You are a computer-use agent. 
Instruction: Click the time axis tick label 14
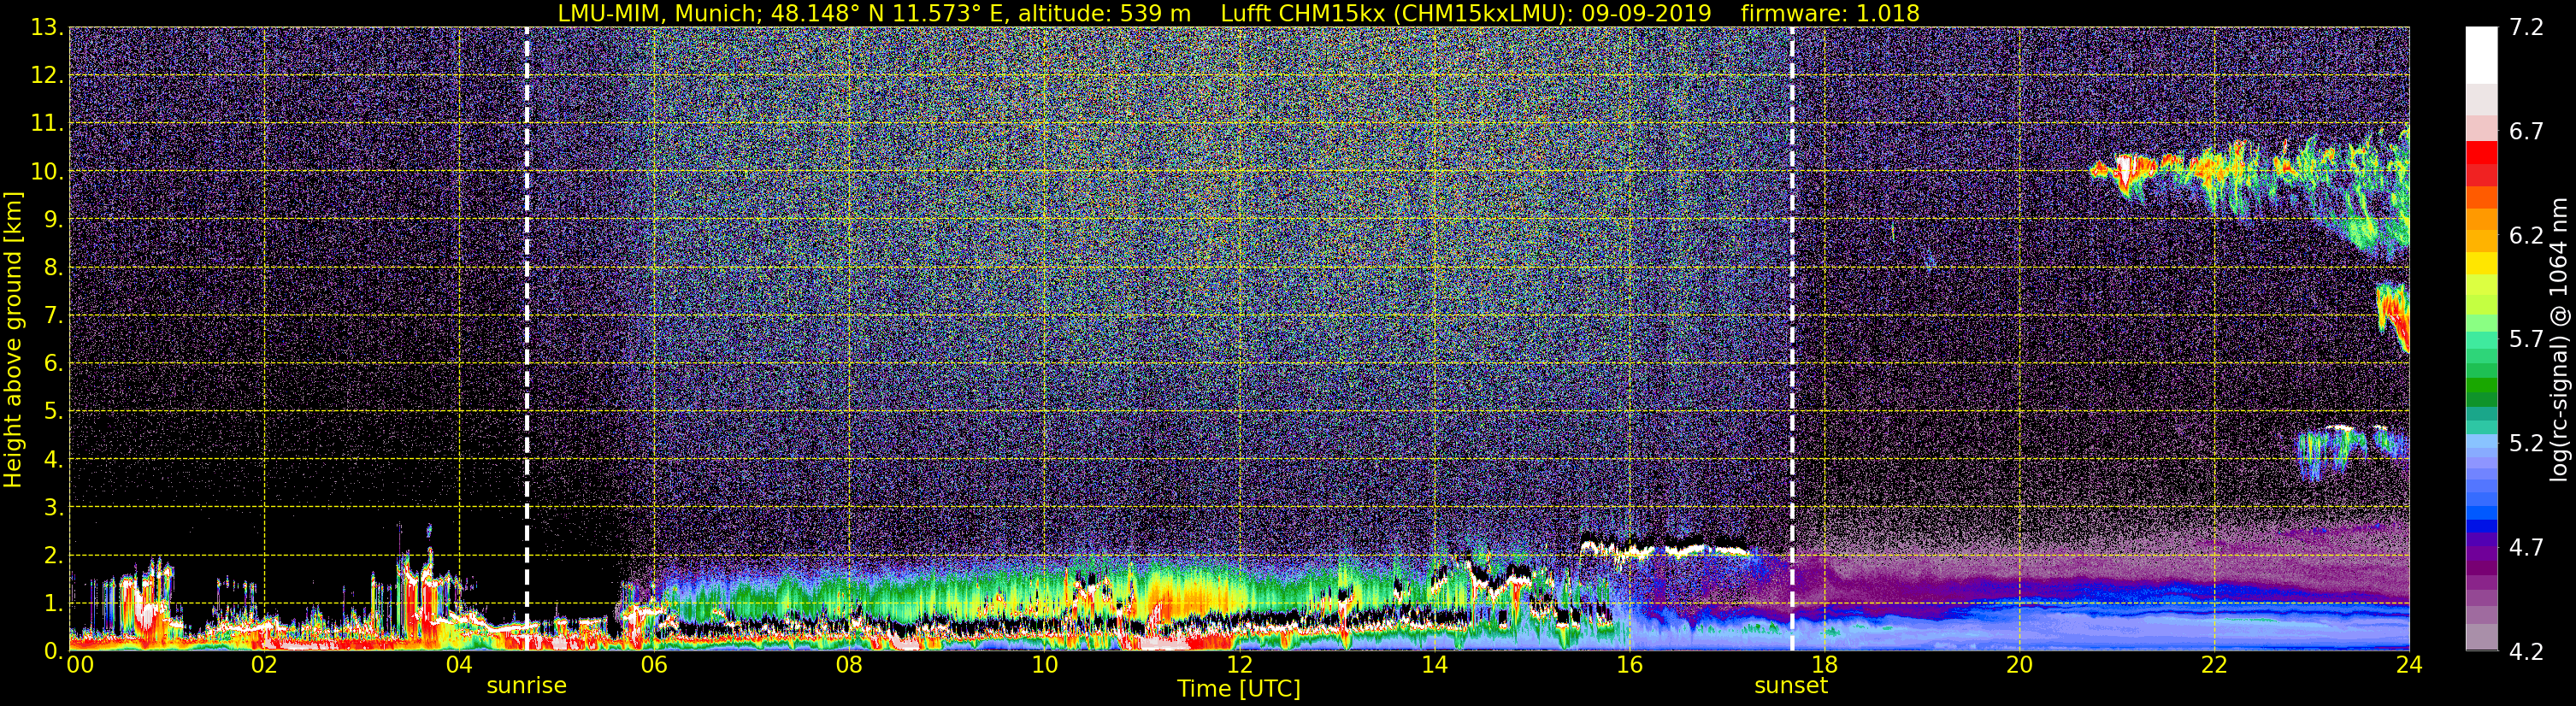pos(1434,665)
